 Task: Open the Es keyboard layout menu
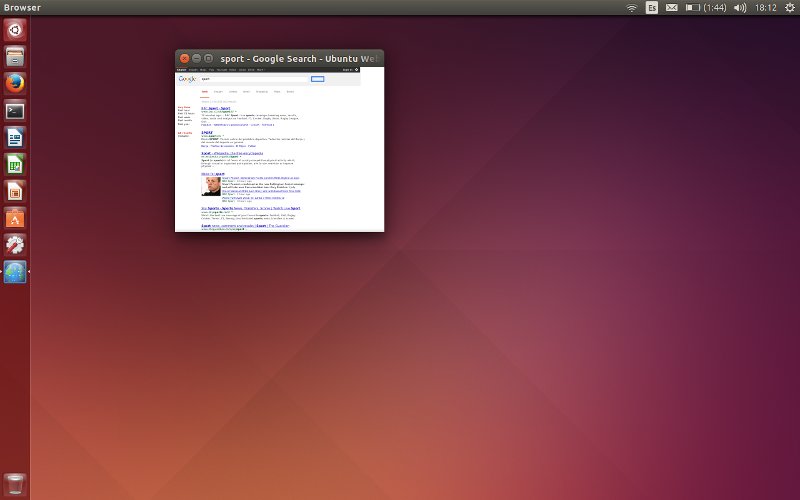(652, 7)
